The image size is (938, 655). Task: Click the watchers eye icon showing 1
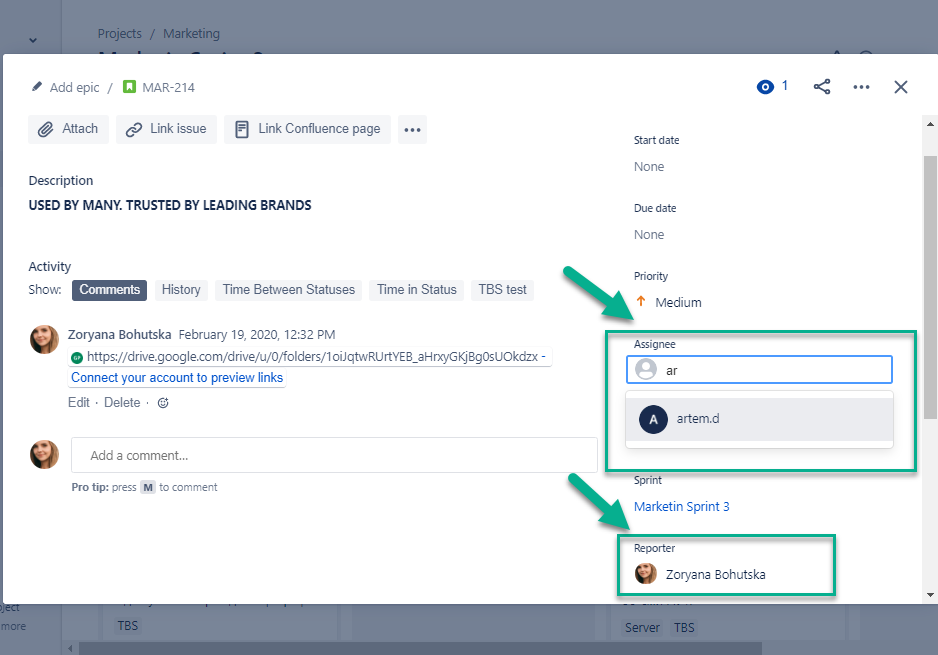(x=765, y=87)
